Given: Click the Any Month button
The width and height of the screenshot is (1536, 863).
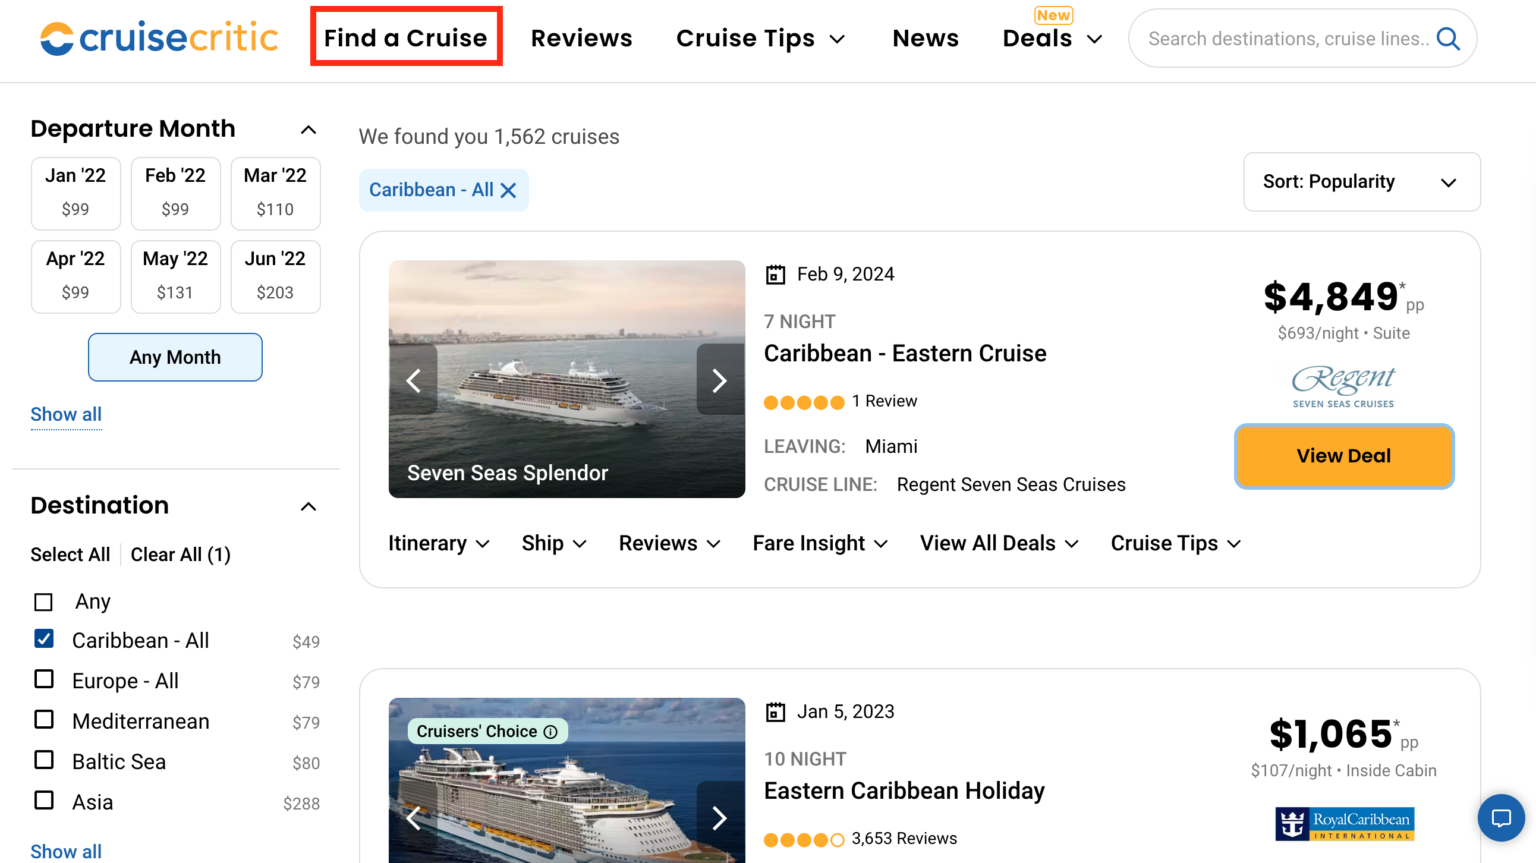Looking at the screenshot, I should 175,357.
